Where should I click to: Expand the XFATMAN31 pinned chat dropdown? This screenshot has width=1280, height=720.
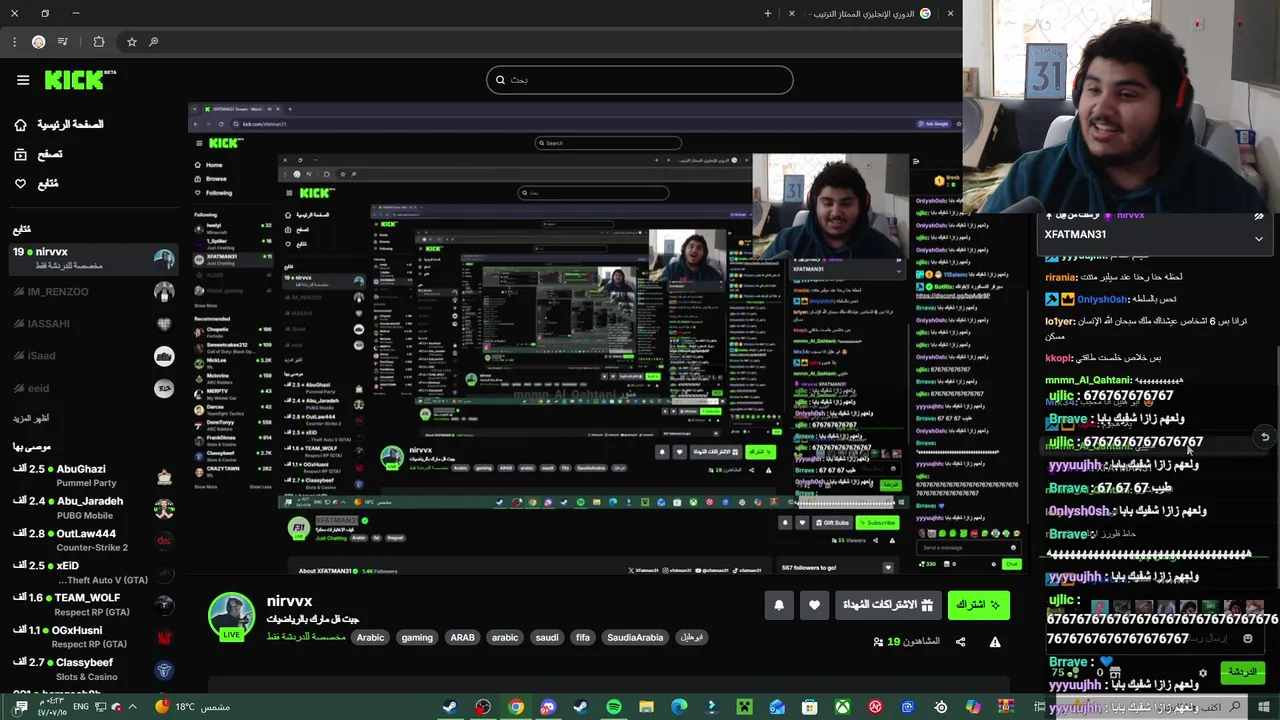coord(1259,238)
